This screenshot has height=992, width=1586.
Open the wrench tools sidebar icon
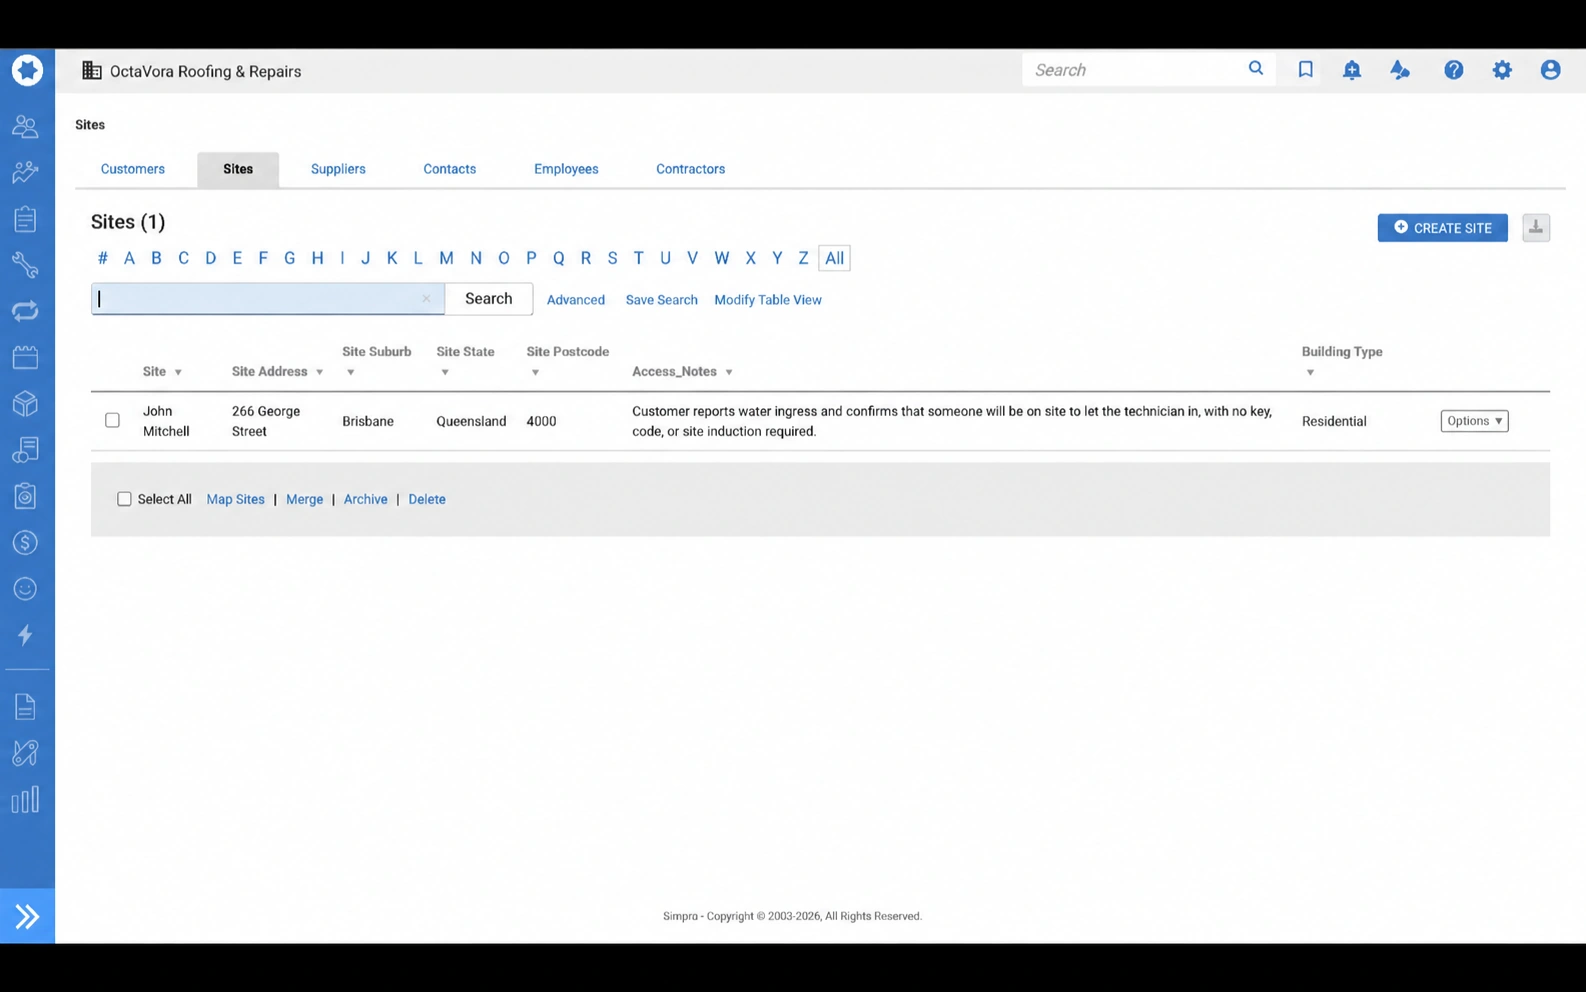point(25,265)
